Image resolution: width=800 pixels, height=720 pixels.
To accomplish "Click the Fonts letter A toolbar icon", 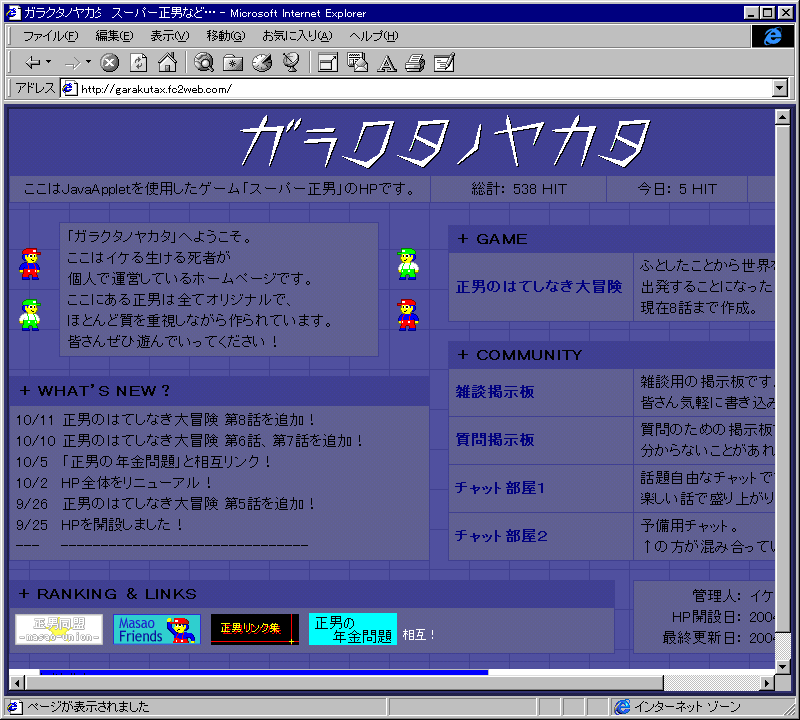I will [387, 64].
